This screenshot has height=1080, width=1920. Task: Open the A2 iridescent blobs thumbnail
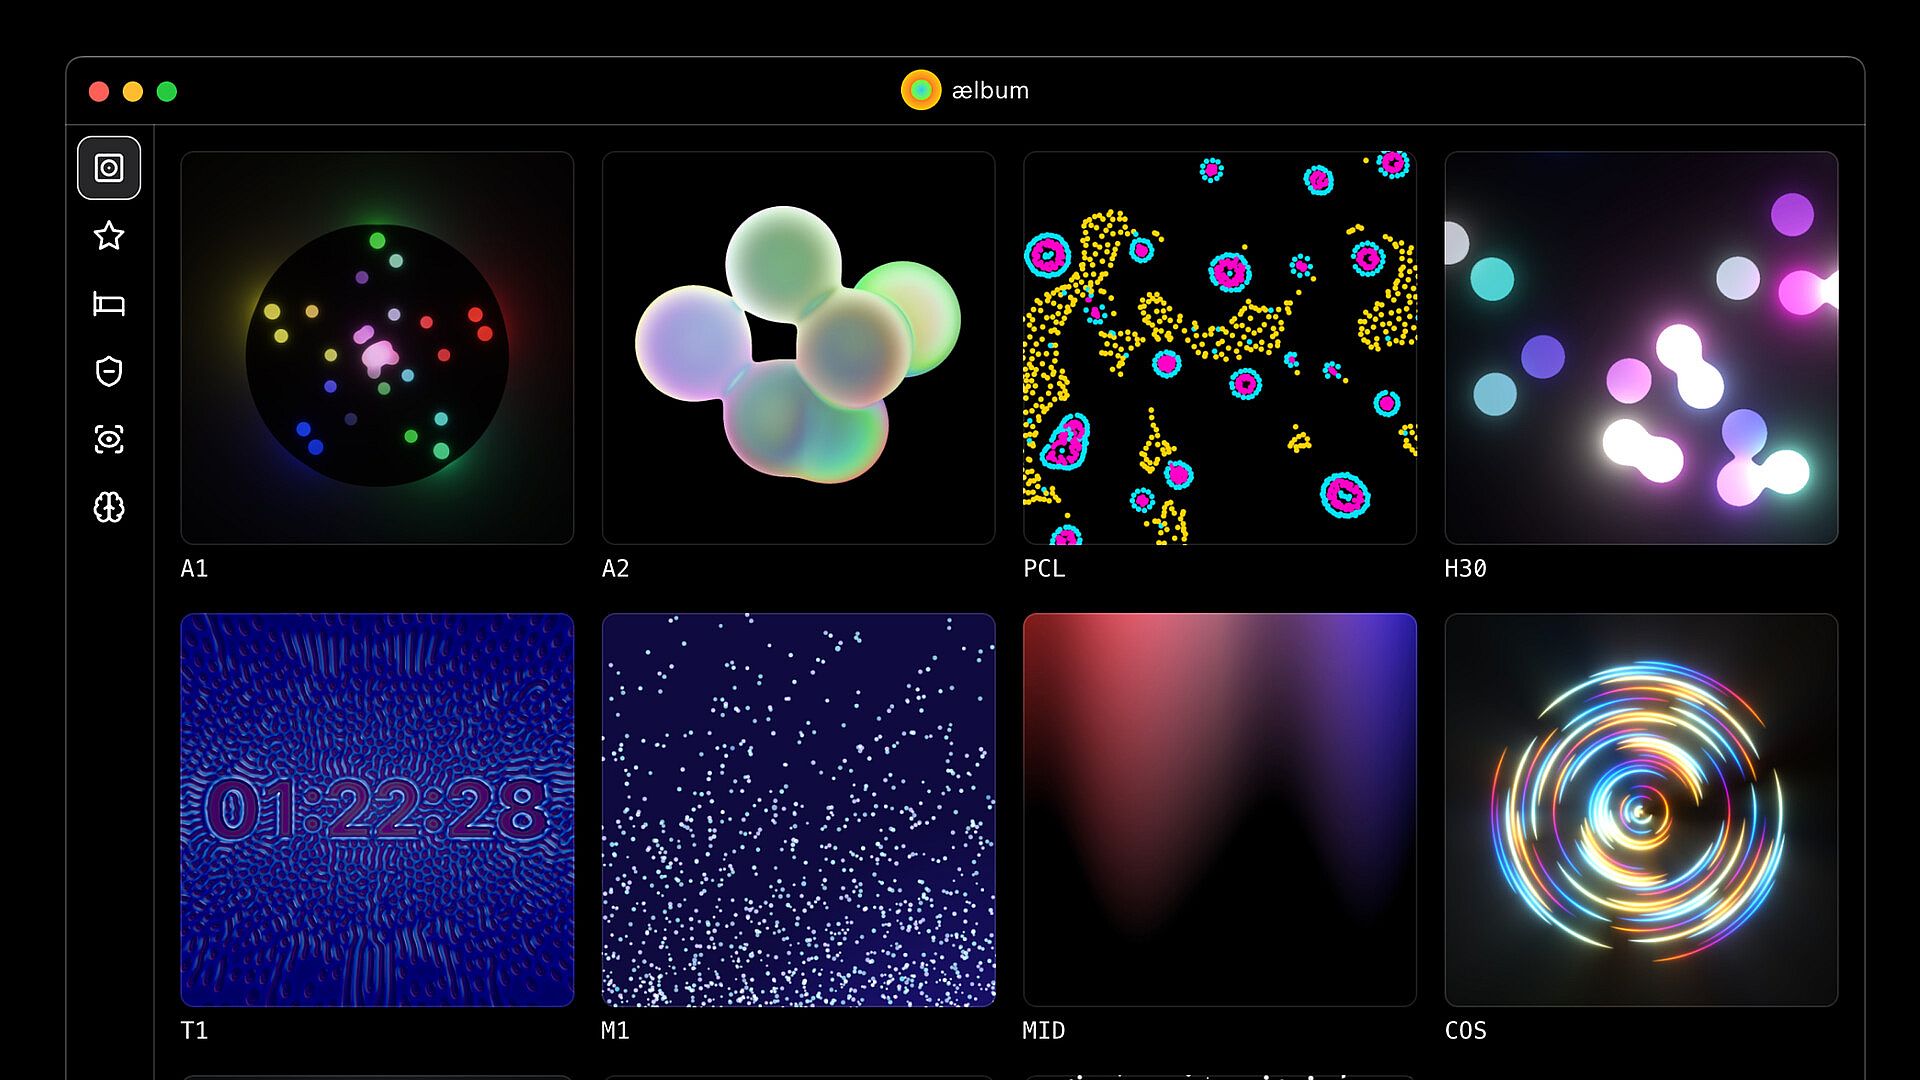point(798,348)
